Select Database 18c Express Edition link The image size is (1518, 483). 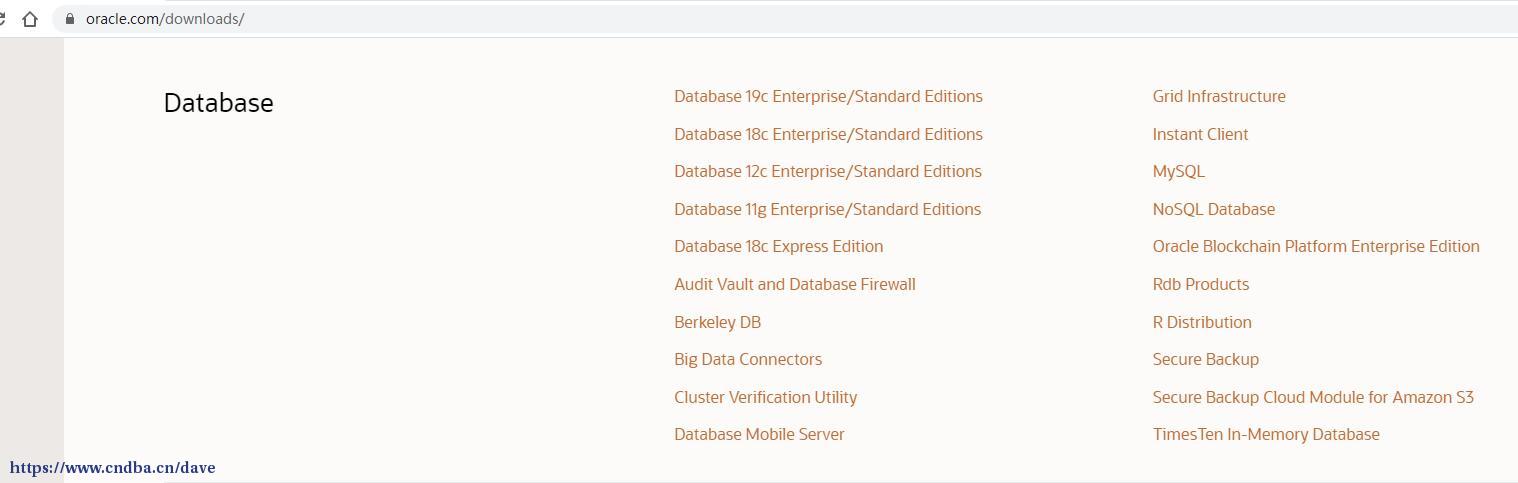click(778, 247)
